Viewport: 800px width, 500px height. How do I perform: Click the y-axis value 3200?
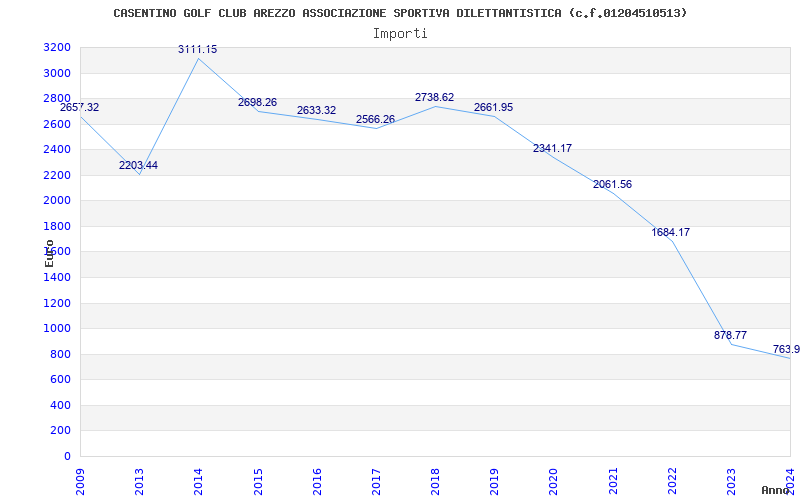[58, 48]
